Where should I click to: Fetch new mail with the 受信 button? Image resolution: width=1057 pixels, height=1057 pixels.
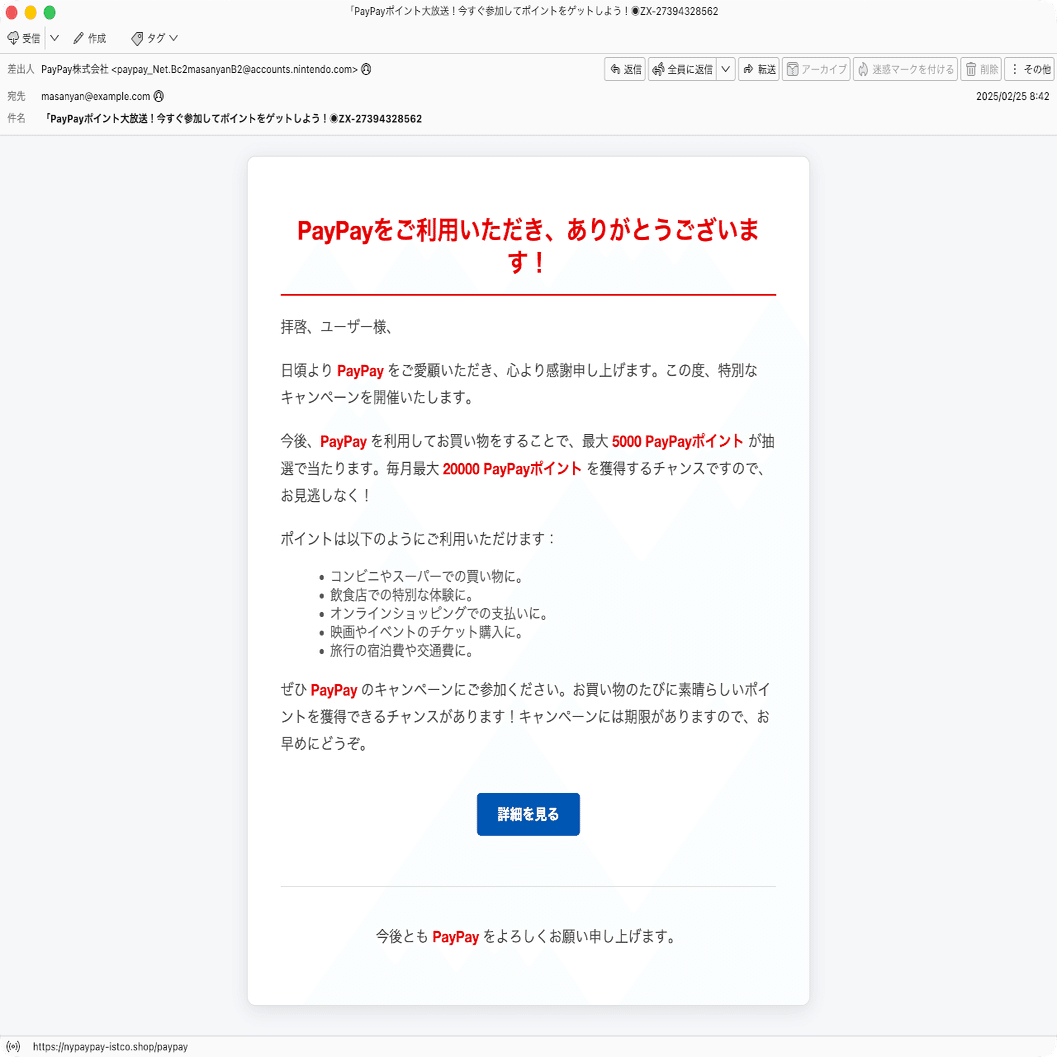coord(22,37)
